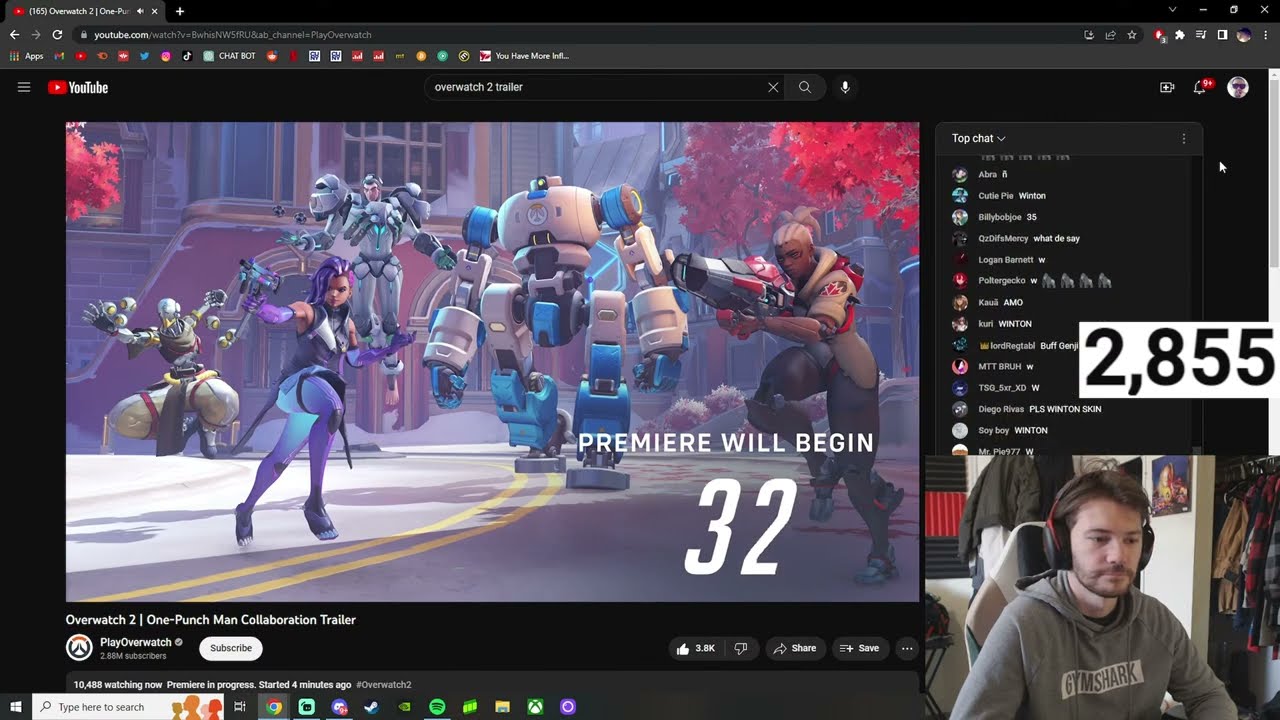Mute the tab via speaker icon
1280x720 pixels.
pos(140,11)
